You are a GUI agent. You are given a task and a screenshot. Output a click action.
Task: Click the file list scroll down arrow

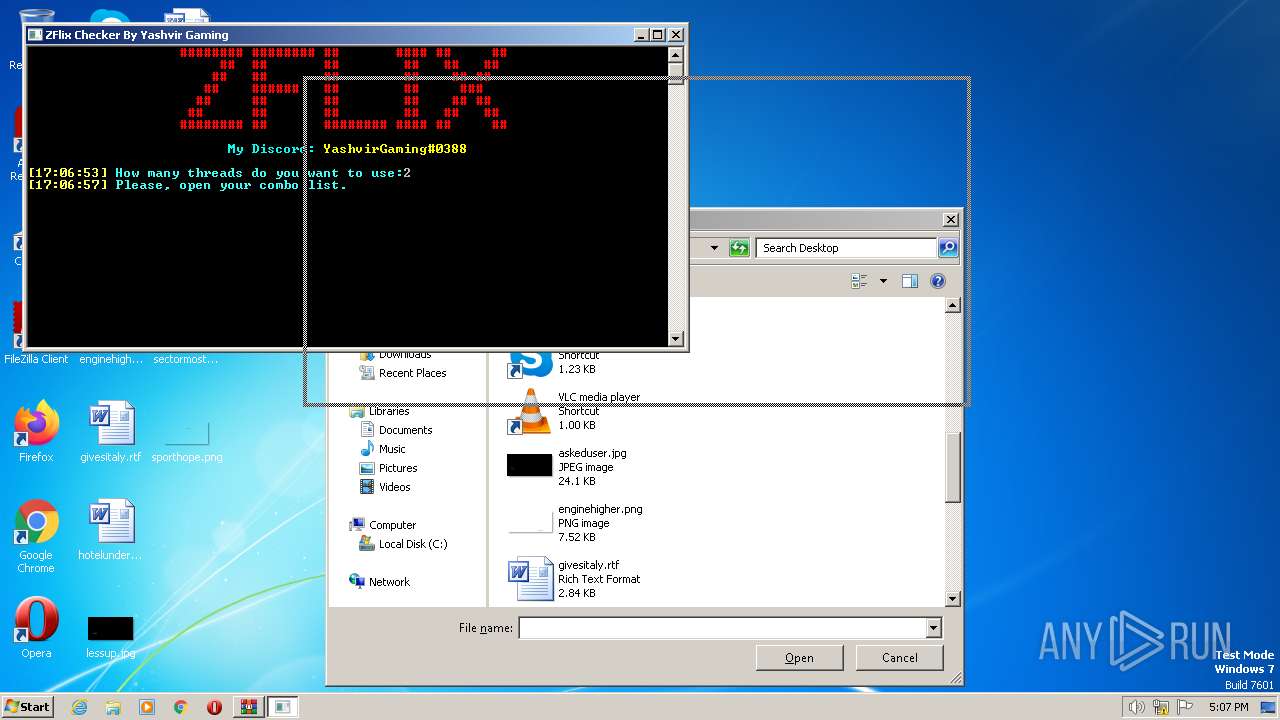pos(953,599)
